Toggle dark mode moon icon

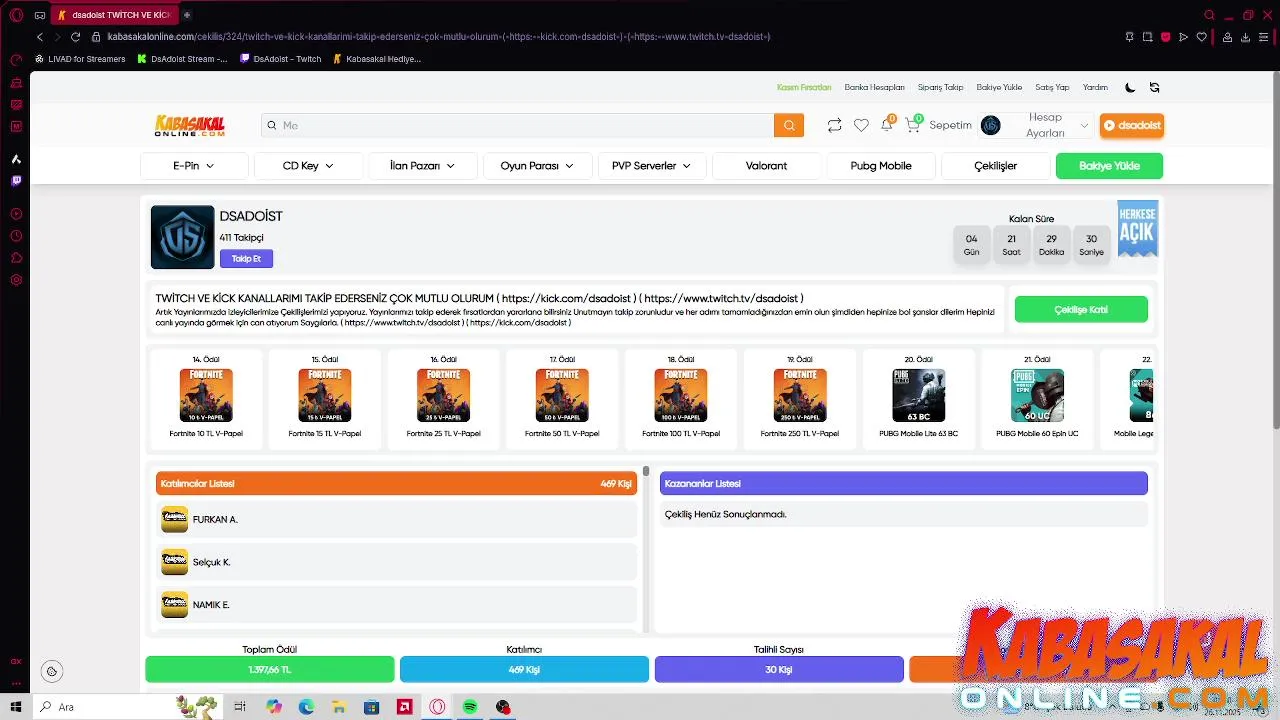point(1130,87)
